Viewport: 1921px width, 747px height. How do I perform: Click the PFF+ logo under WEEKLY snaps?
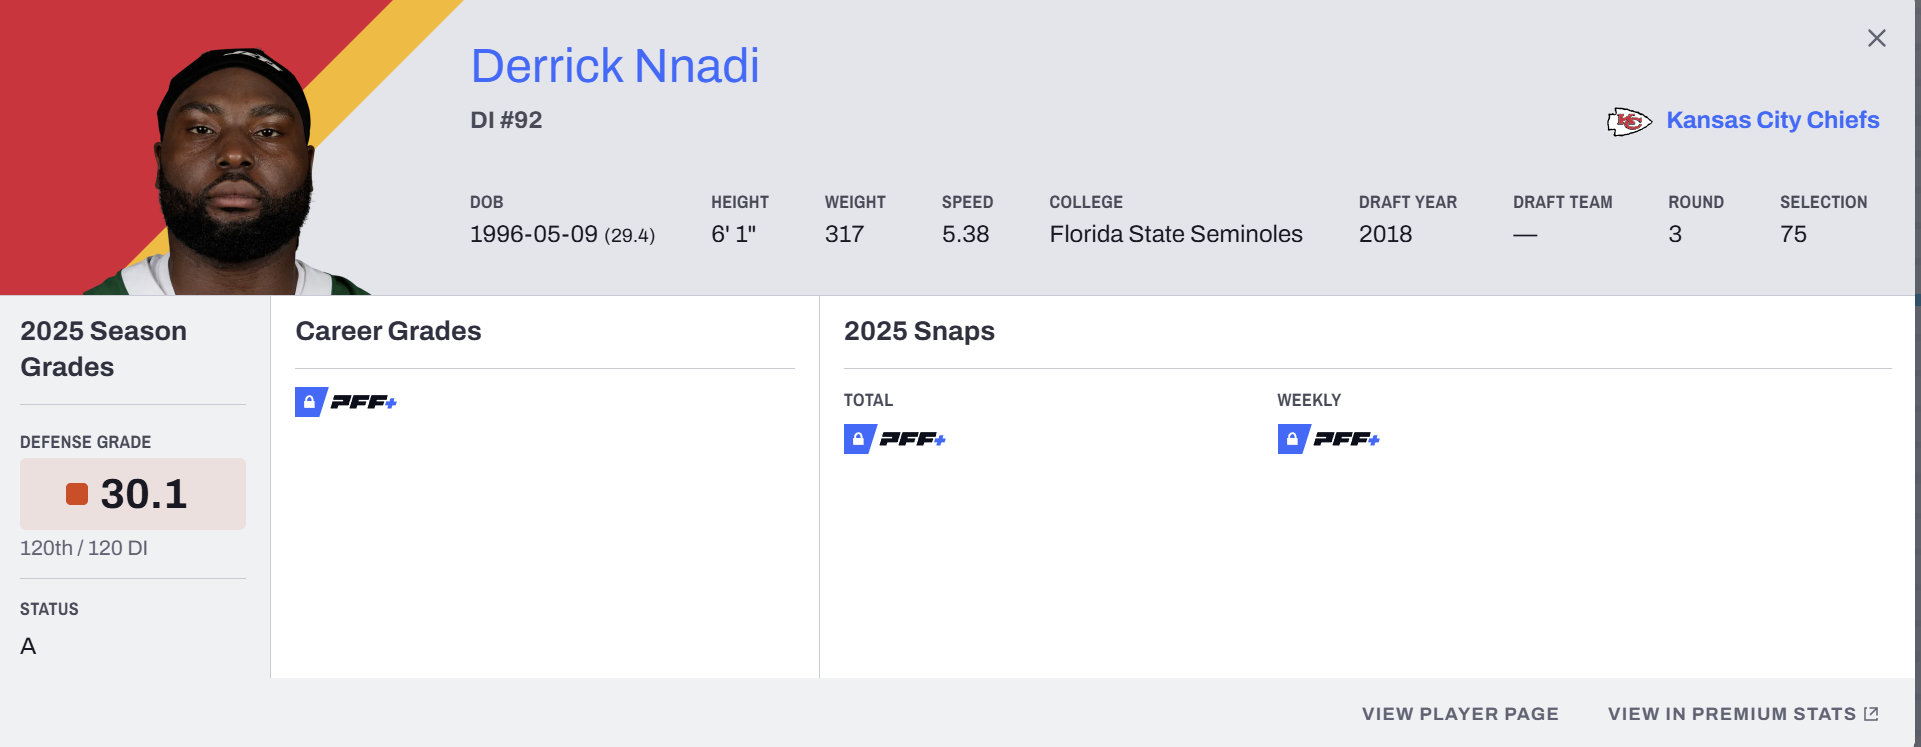1346,439
